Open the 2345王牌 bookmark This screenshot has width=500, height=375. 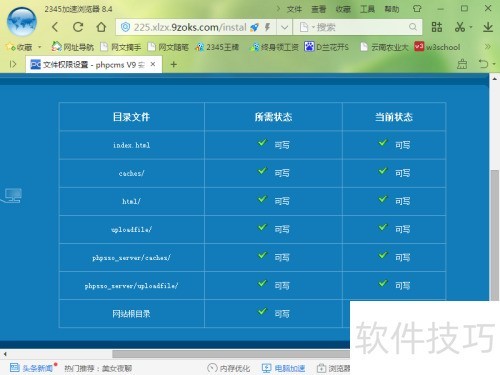[x=217, y=47]
